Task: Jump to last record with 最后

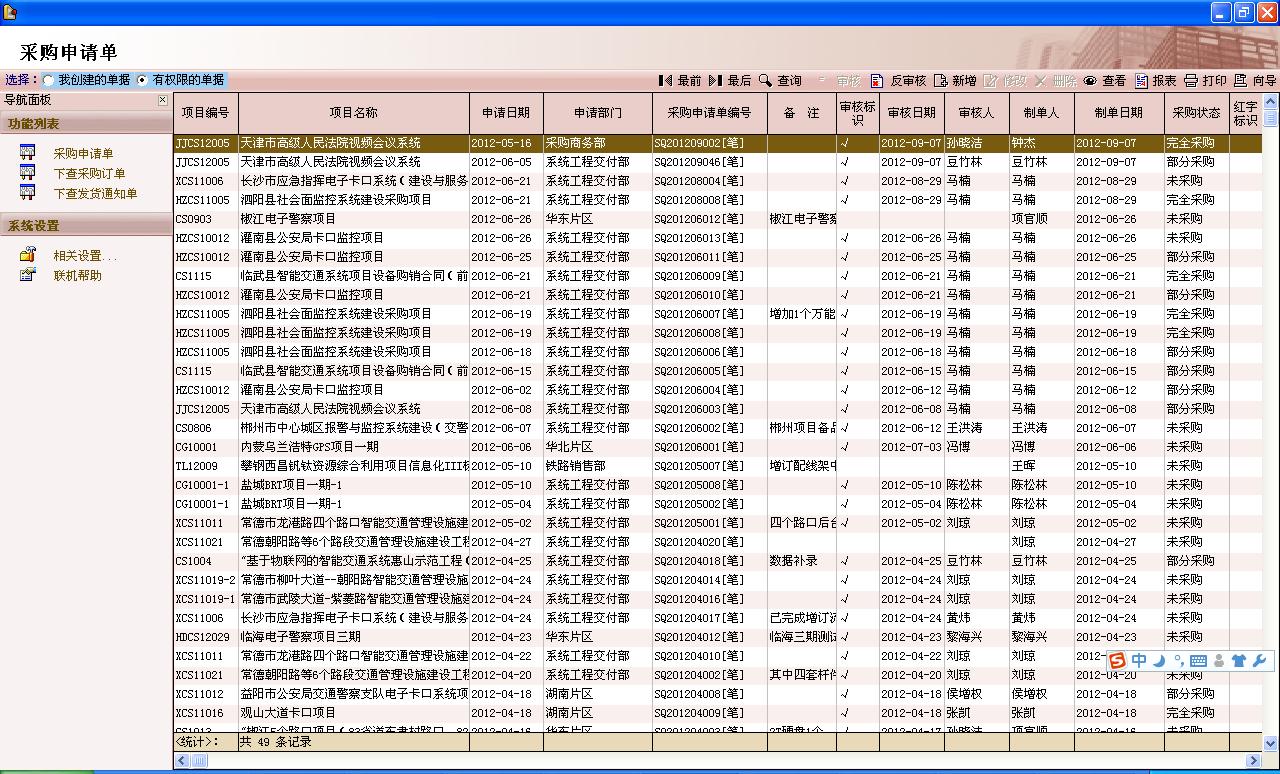Action: [730, 80]
